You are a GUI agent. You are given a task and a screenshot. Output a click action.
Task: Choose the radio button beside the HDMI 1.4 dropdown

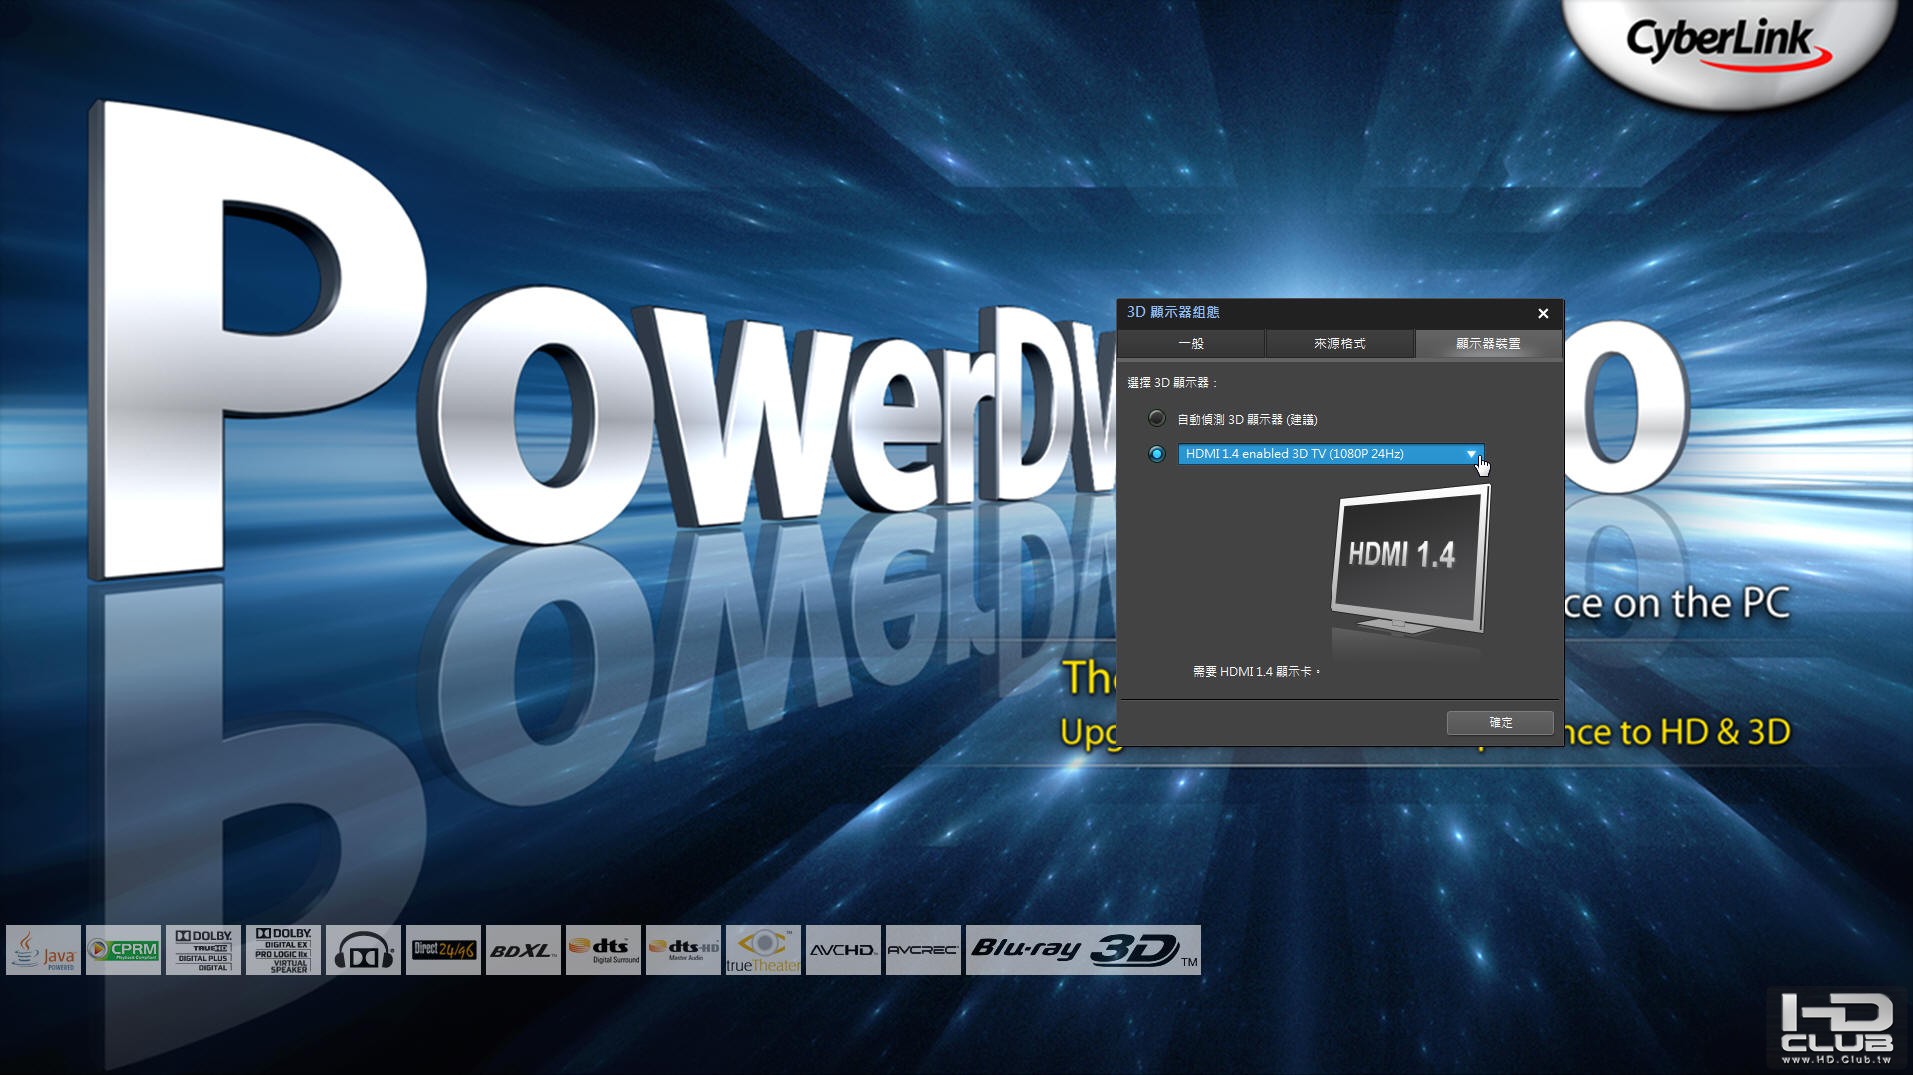tap(1157, 454)
